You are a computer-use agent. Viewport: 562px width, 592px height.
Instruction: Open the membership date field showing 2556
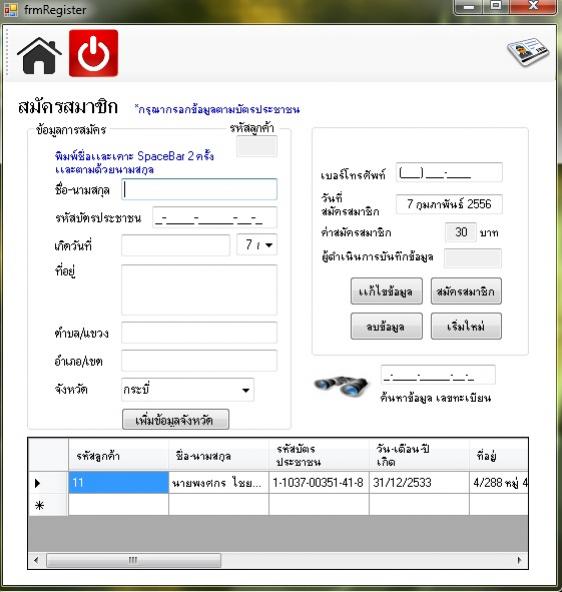pyautogui.click(x=449, y=204)
